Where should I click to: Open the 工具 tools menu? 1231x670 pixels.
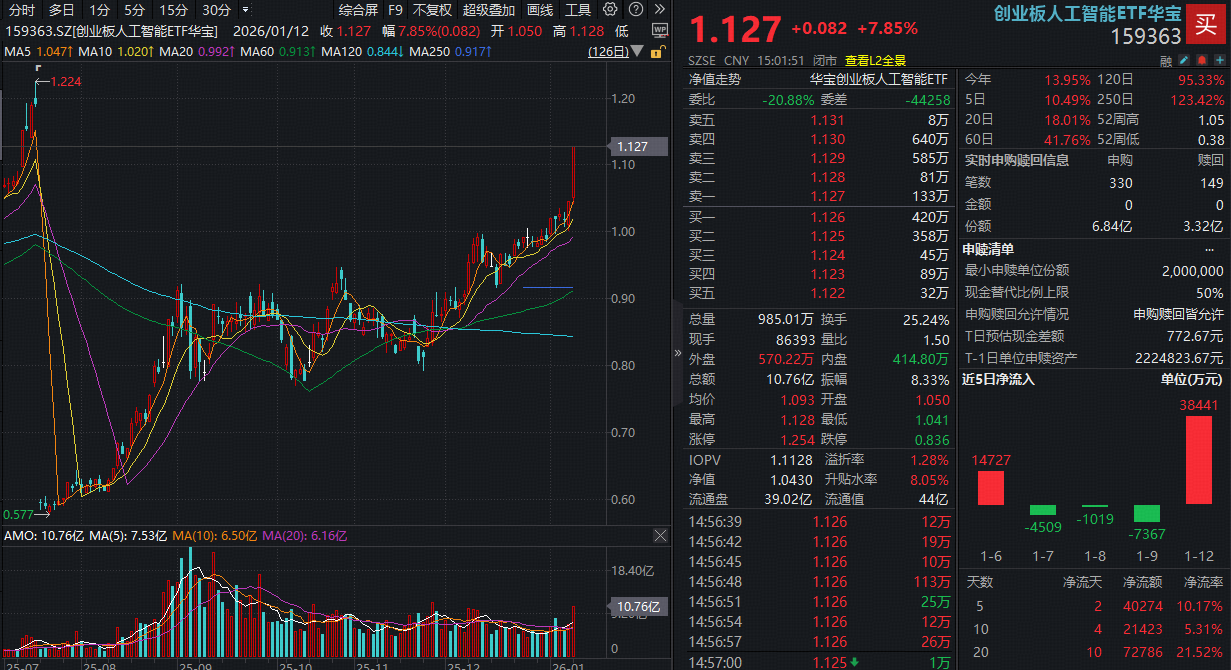pyautogui.click(x=578, y=10)
